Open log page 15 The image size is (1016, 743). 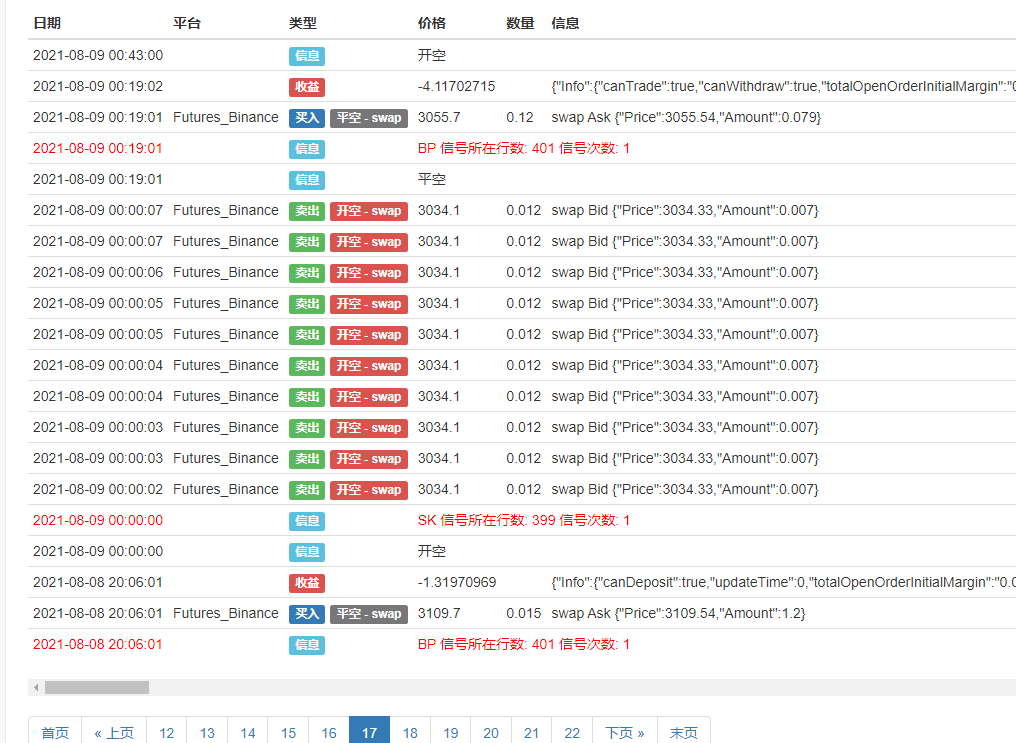(x=288, y=732)
